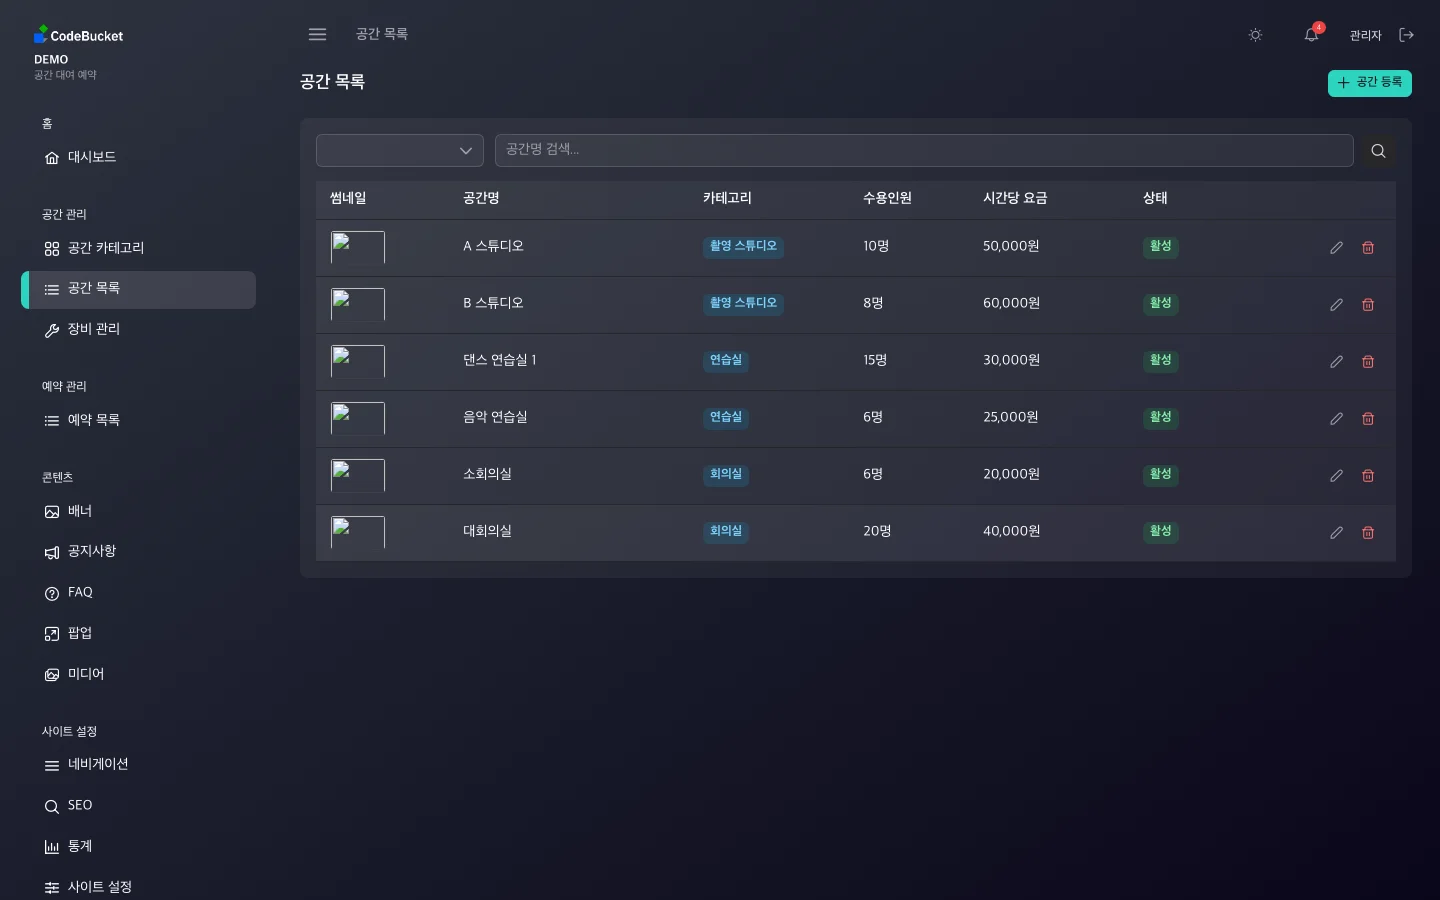Open the FAQ page in sidebar

tap(80, 593)
